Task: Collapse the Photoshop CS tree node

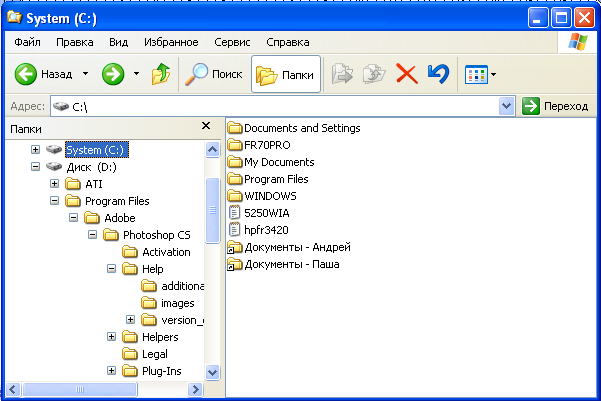Action: 92,235
